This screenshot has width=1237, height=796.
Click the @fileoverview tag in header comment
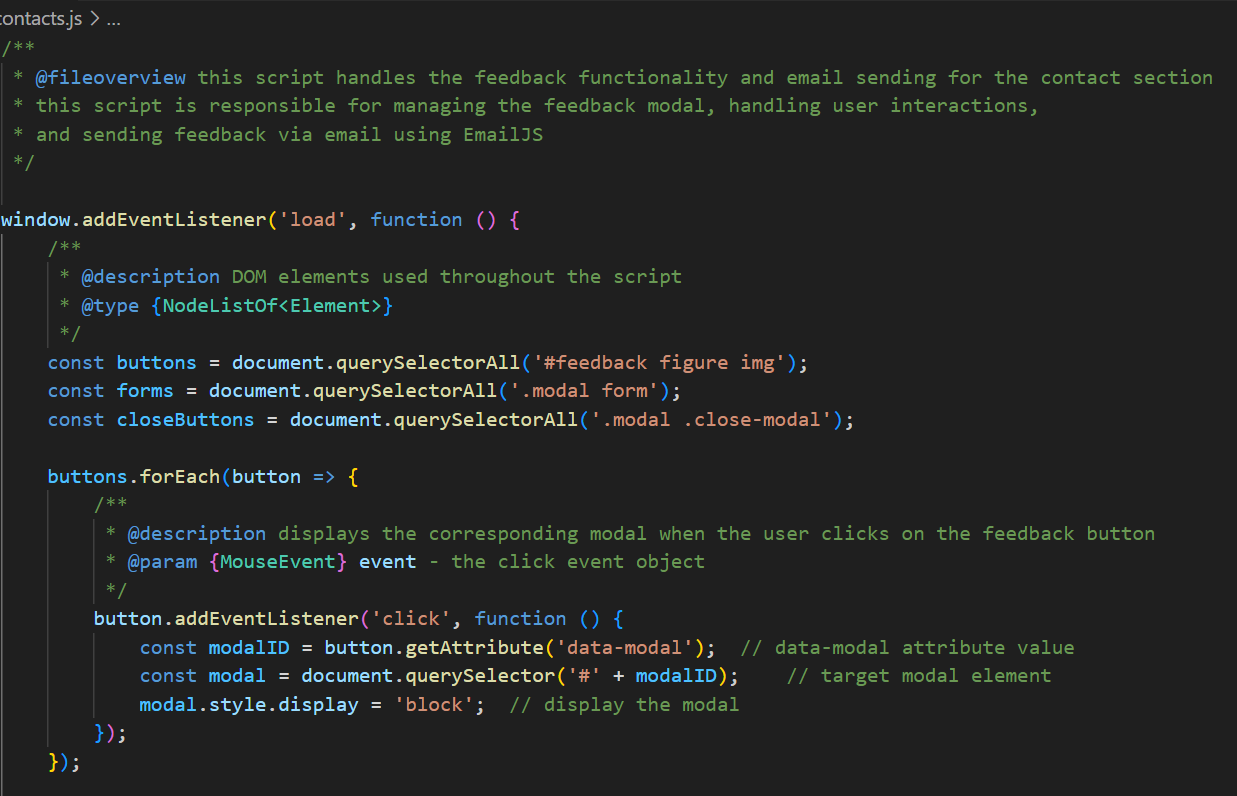pyautogui.click(x=111, y=78)
